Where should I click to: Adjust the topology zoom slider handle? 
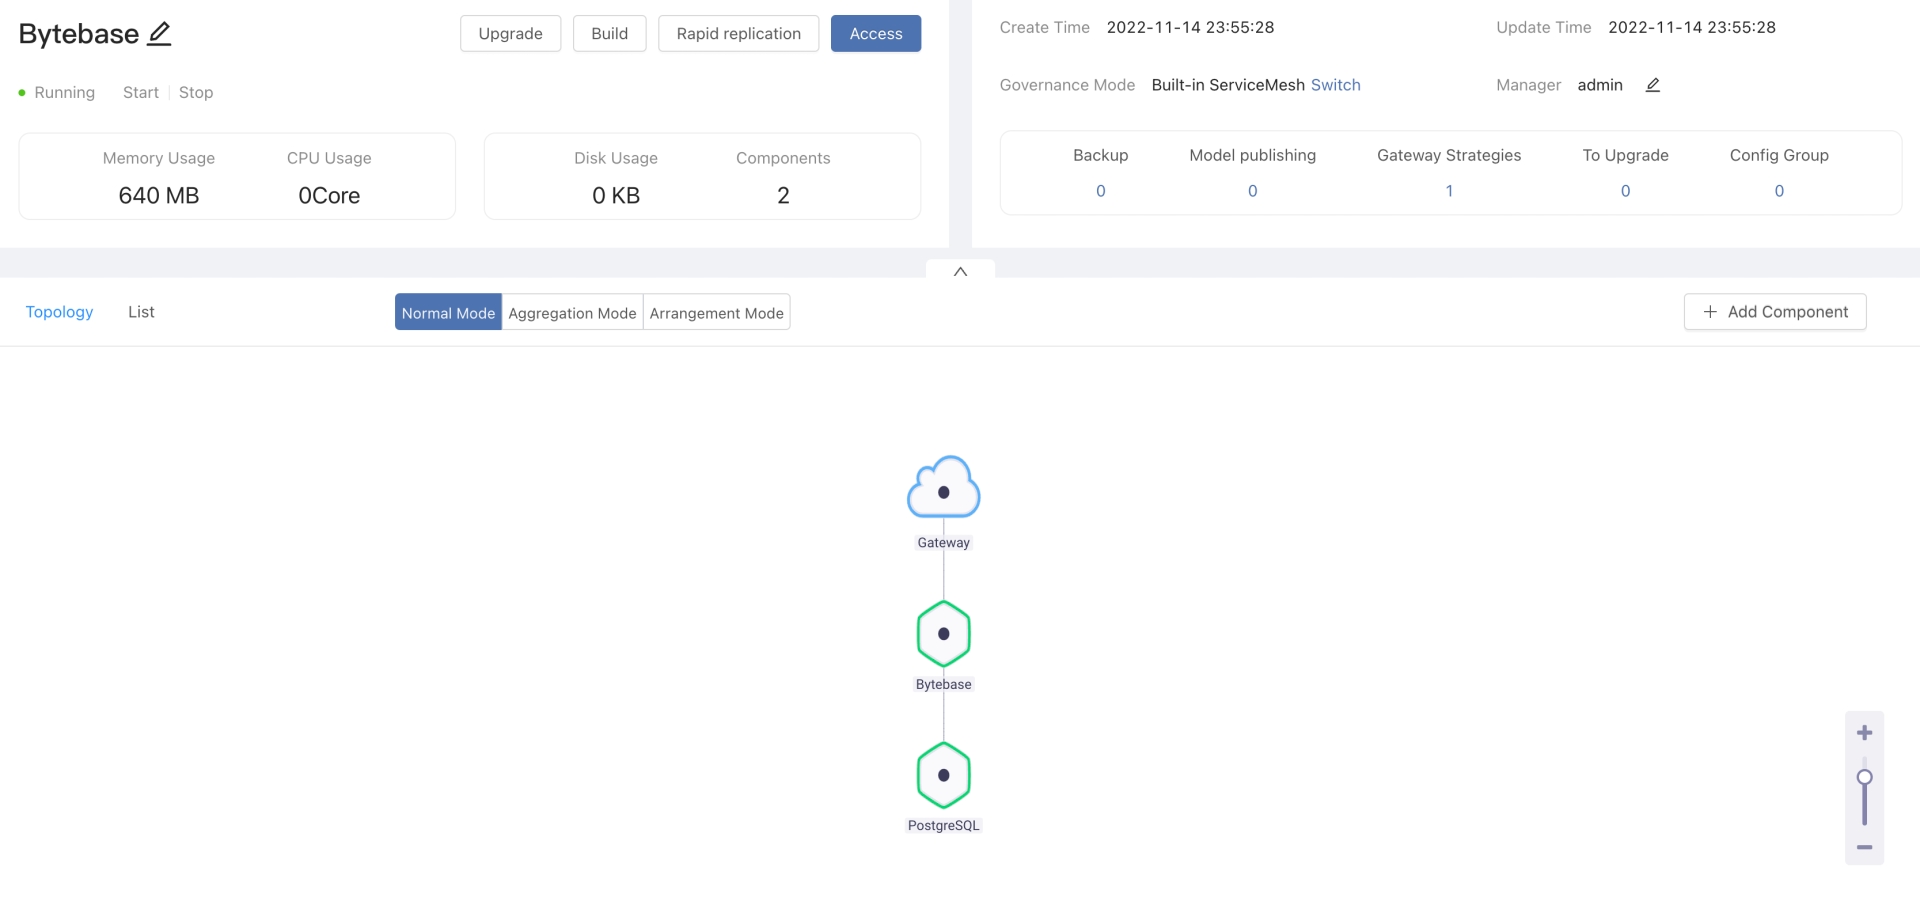pyautogui.click(x=1865, y=777)
